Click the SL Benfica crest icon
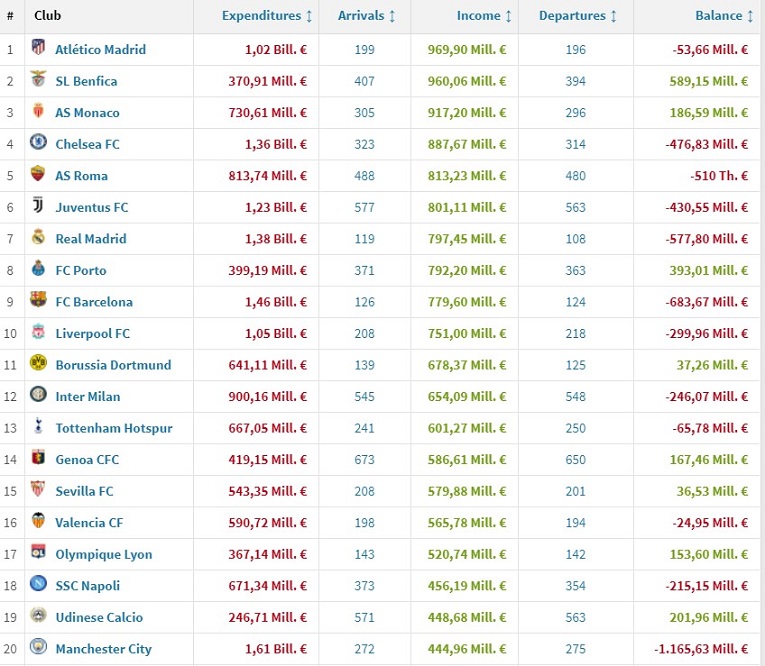This screenshot has width=765, height=666. pos(38,80)
